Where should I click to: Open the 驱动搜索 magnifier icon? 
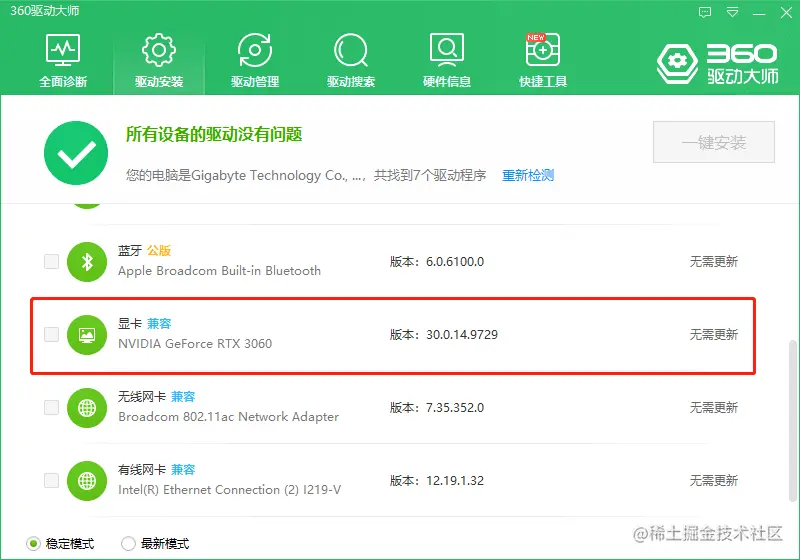[351, 50]
